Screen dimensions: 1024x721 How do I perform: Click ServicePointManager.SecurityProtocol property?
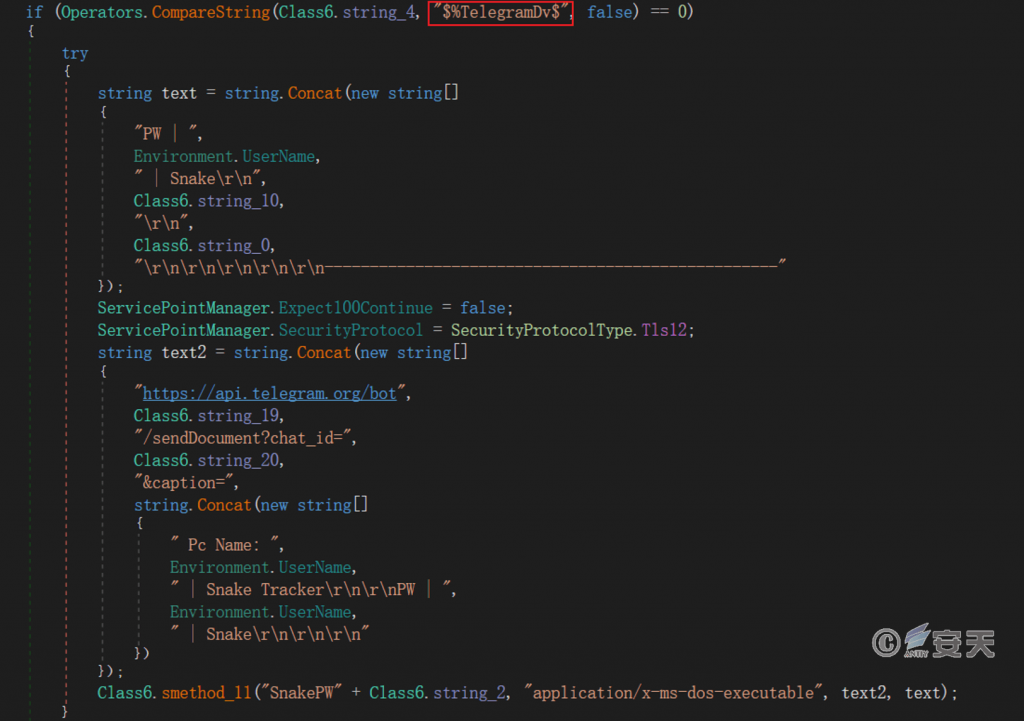pos(261,330)
